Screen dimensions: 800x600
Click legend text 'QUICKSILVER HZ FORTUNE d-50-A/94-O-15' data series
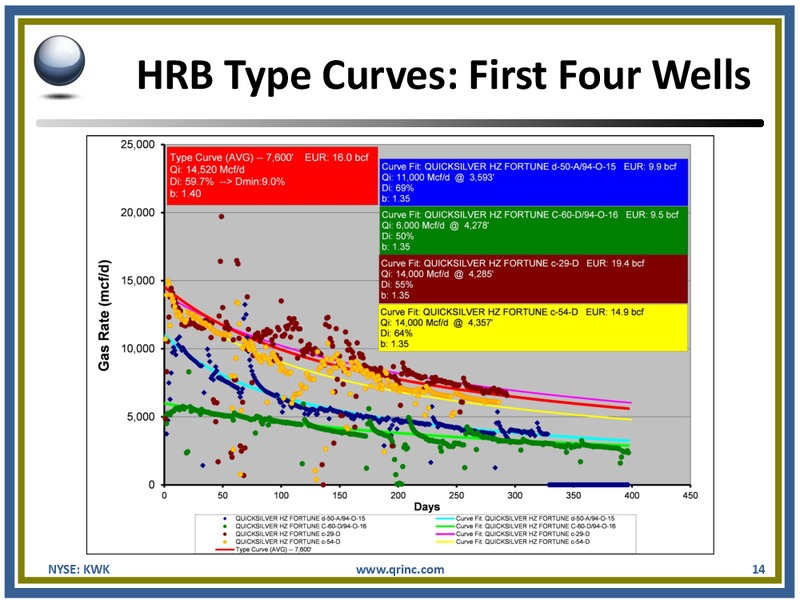(x=301, y=518)
